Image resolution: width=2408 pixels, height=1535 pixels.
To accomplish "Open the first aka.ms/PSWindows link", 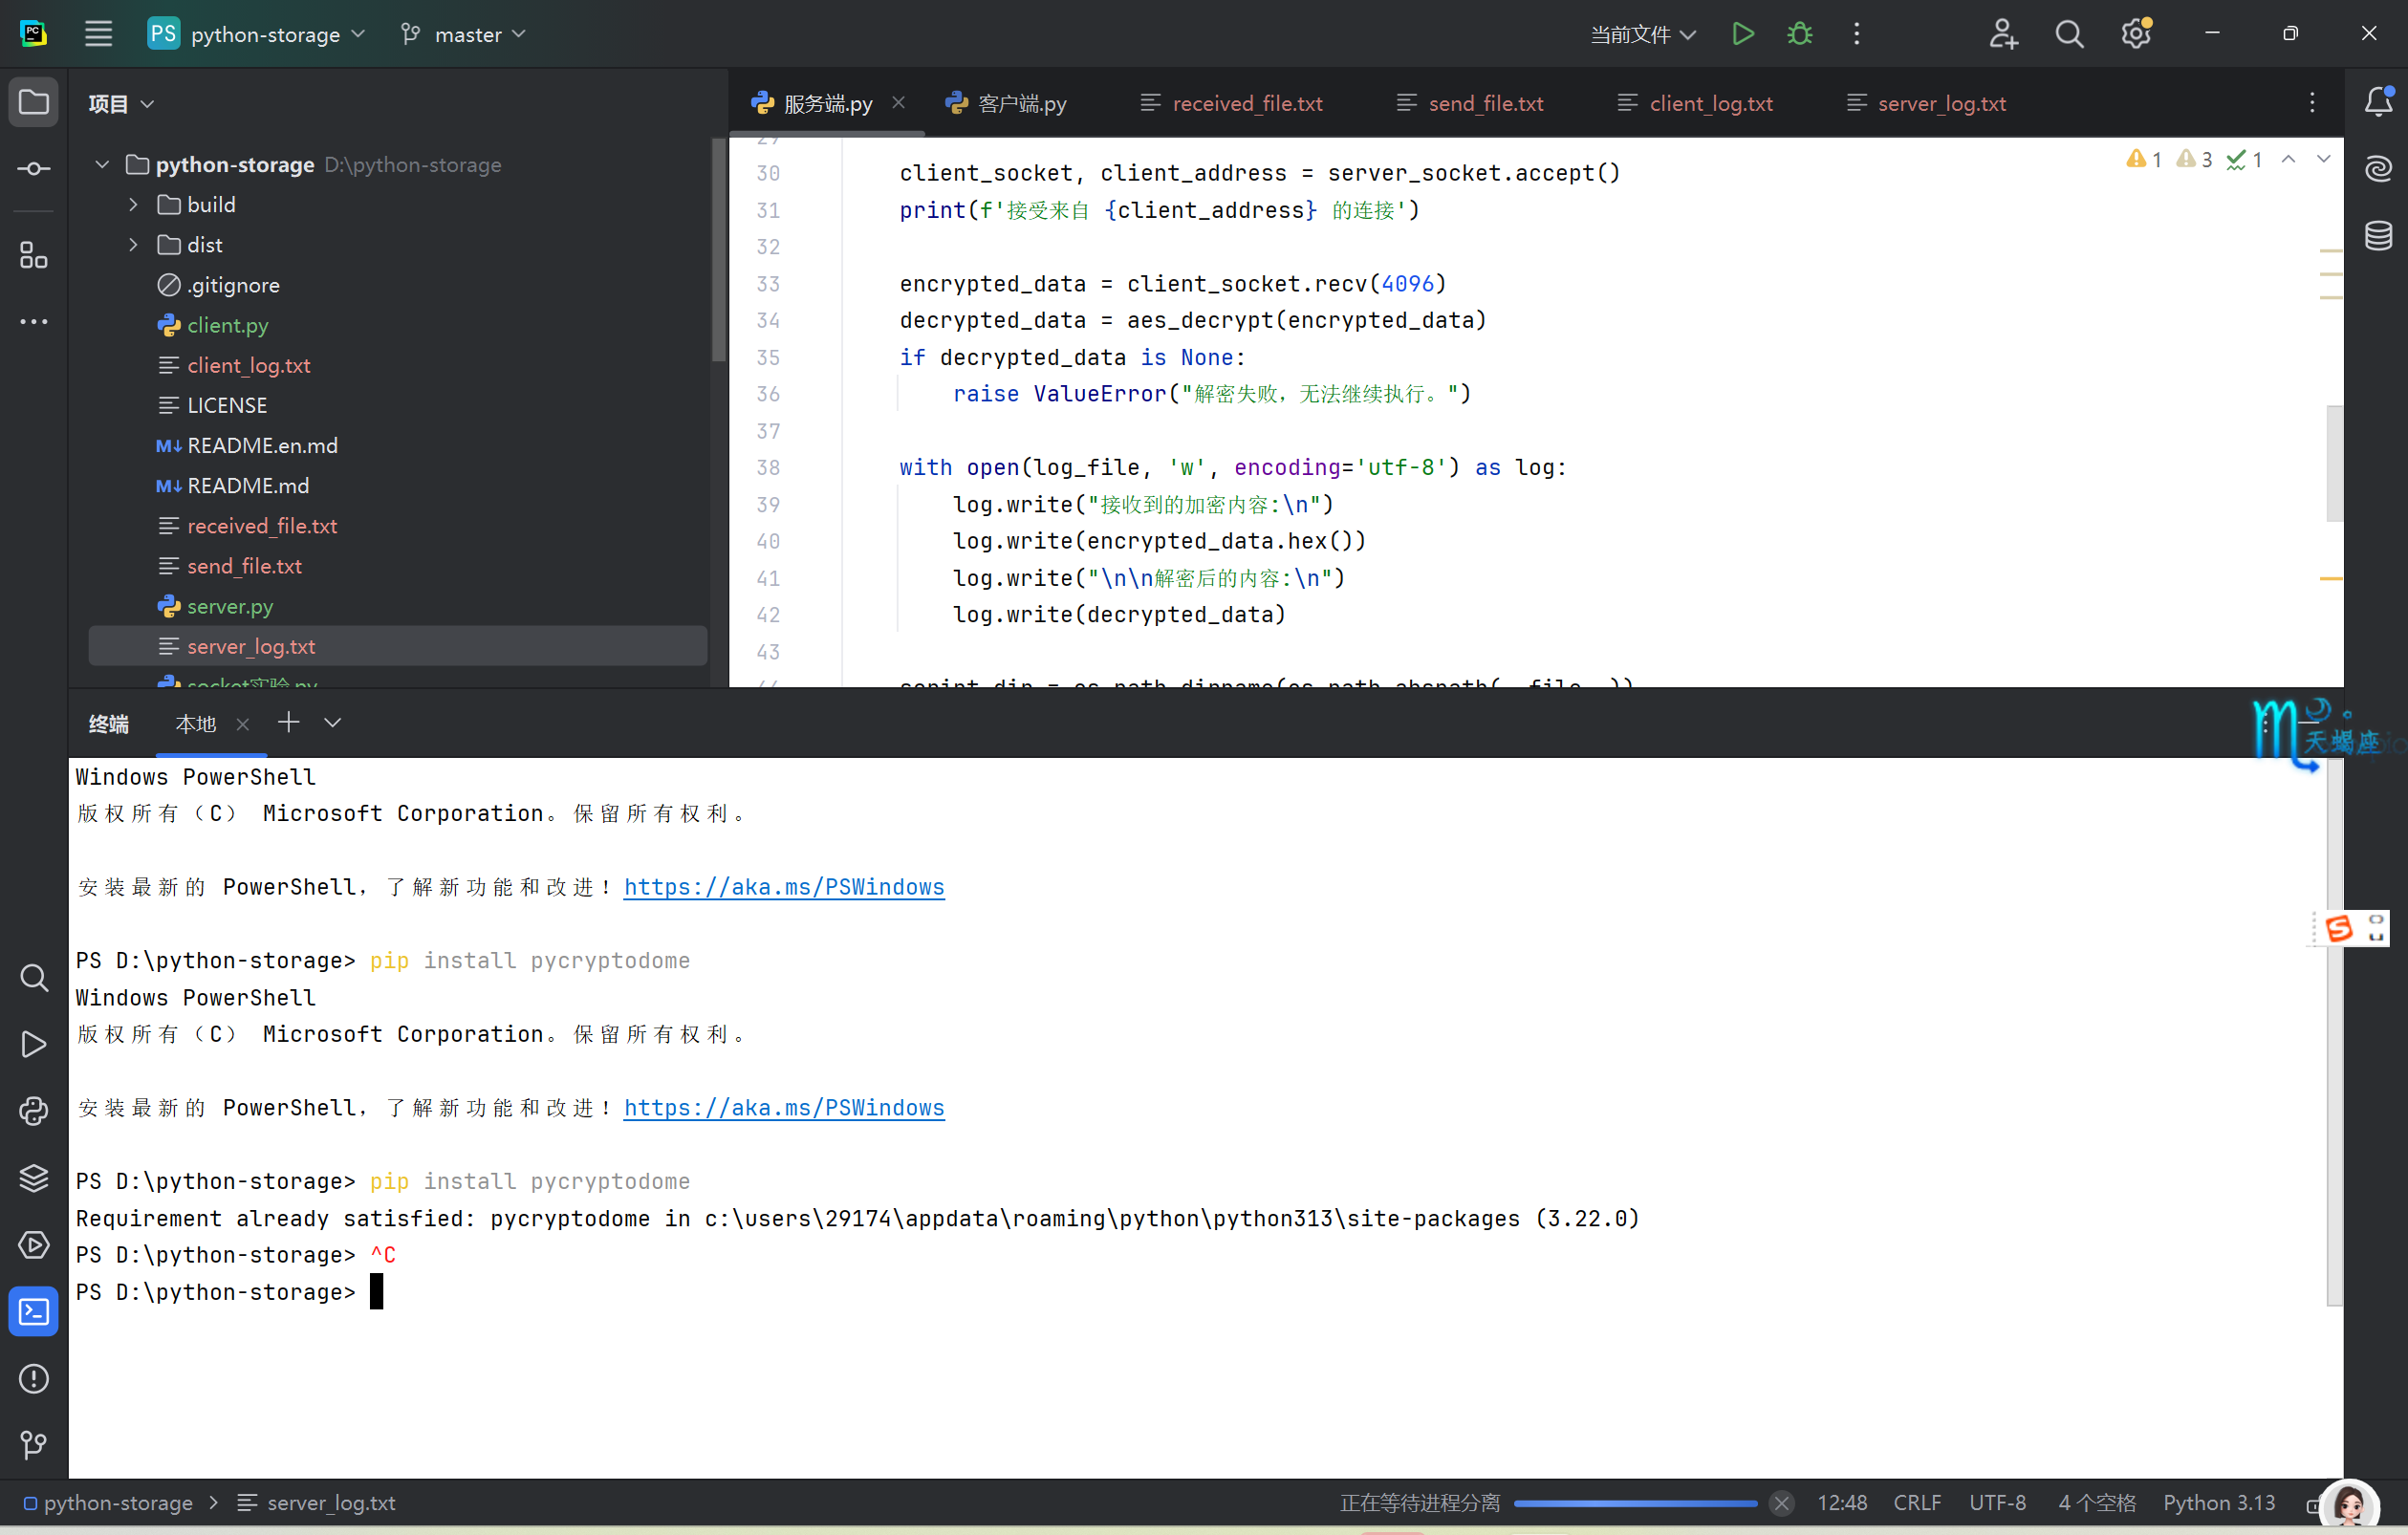I will point(783,887).
